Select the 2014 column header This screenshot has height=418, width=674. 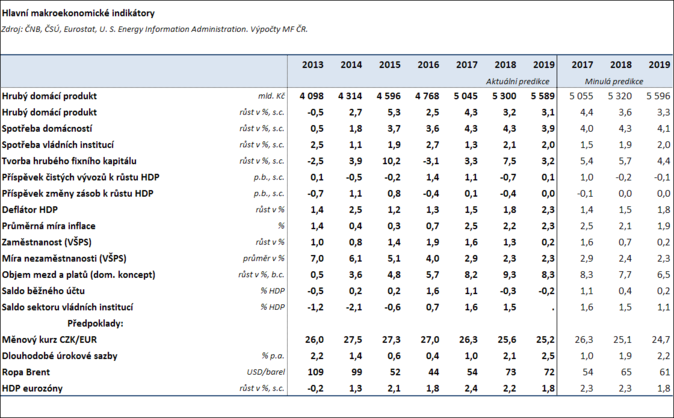pyautogui.click(x=351, y=65)
